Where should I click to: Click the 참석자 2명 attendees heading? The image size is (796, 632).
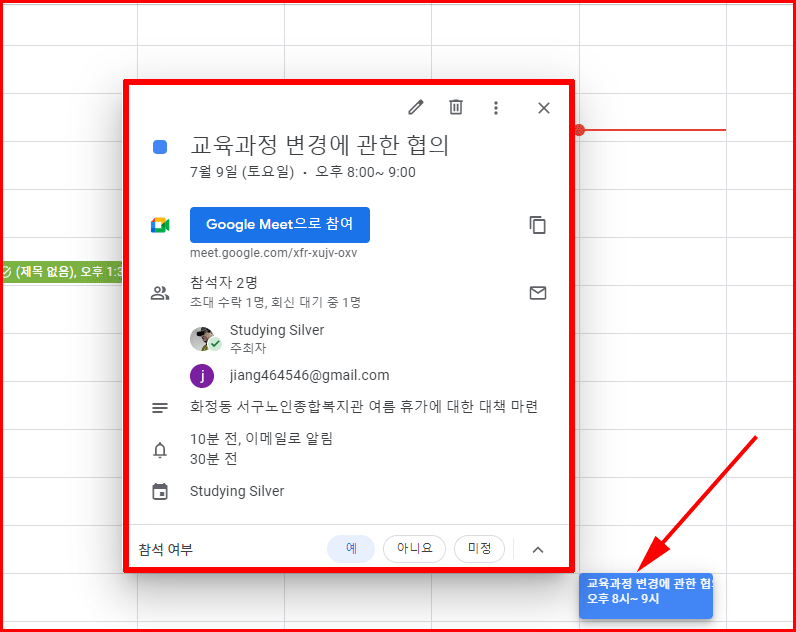point(223,282)
